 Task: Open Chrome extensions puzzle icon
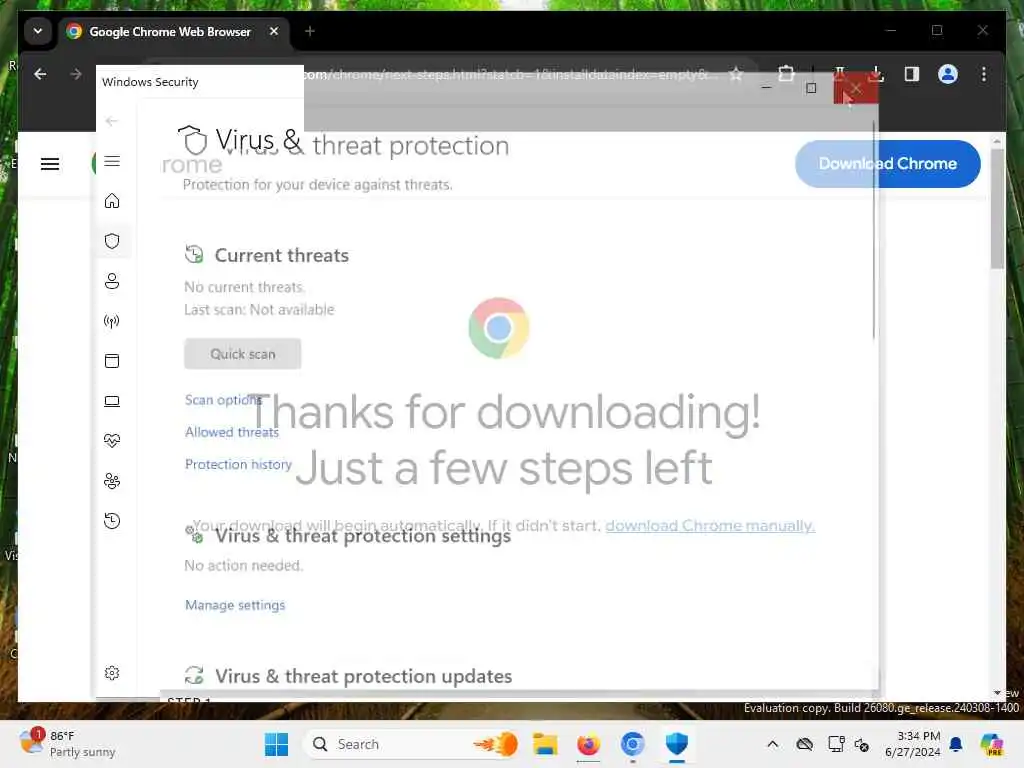pyautogui.click(x=786, y=74)
